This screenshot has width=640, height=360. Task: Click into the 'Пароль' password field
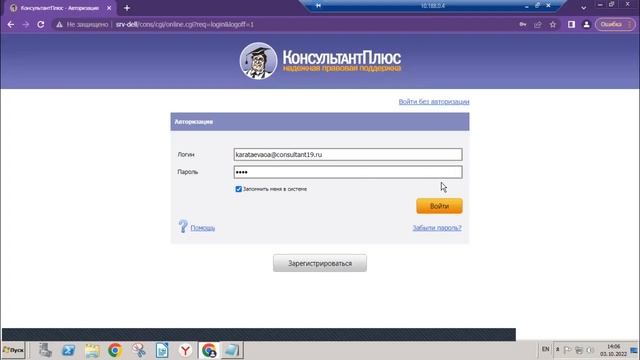pos(348,172)
